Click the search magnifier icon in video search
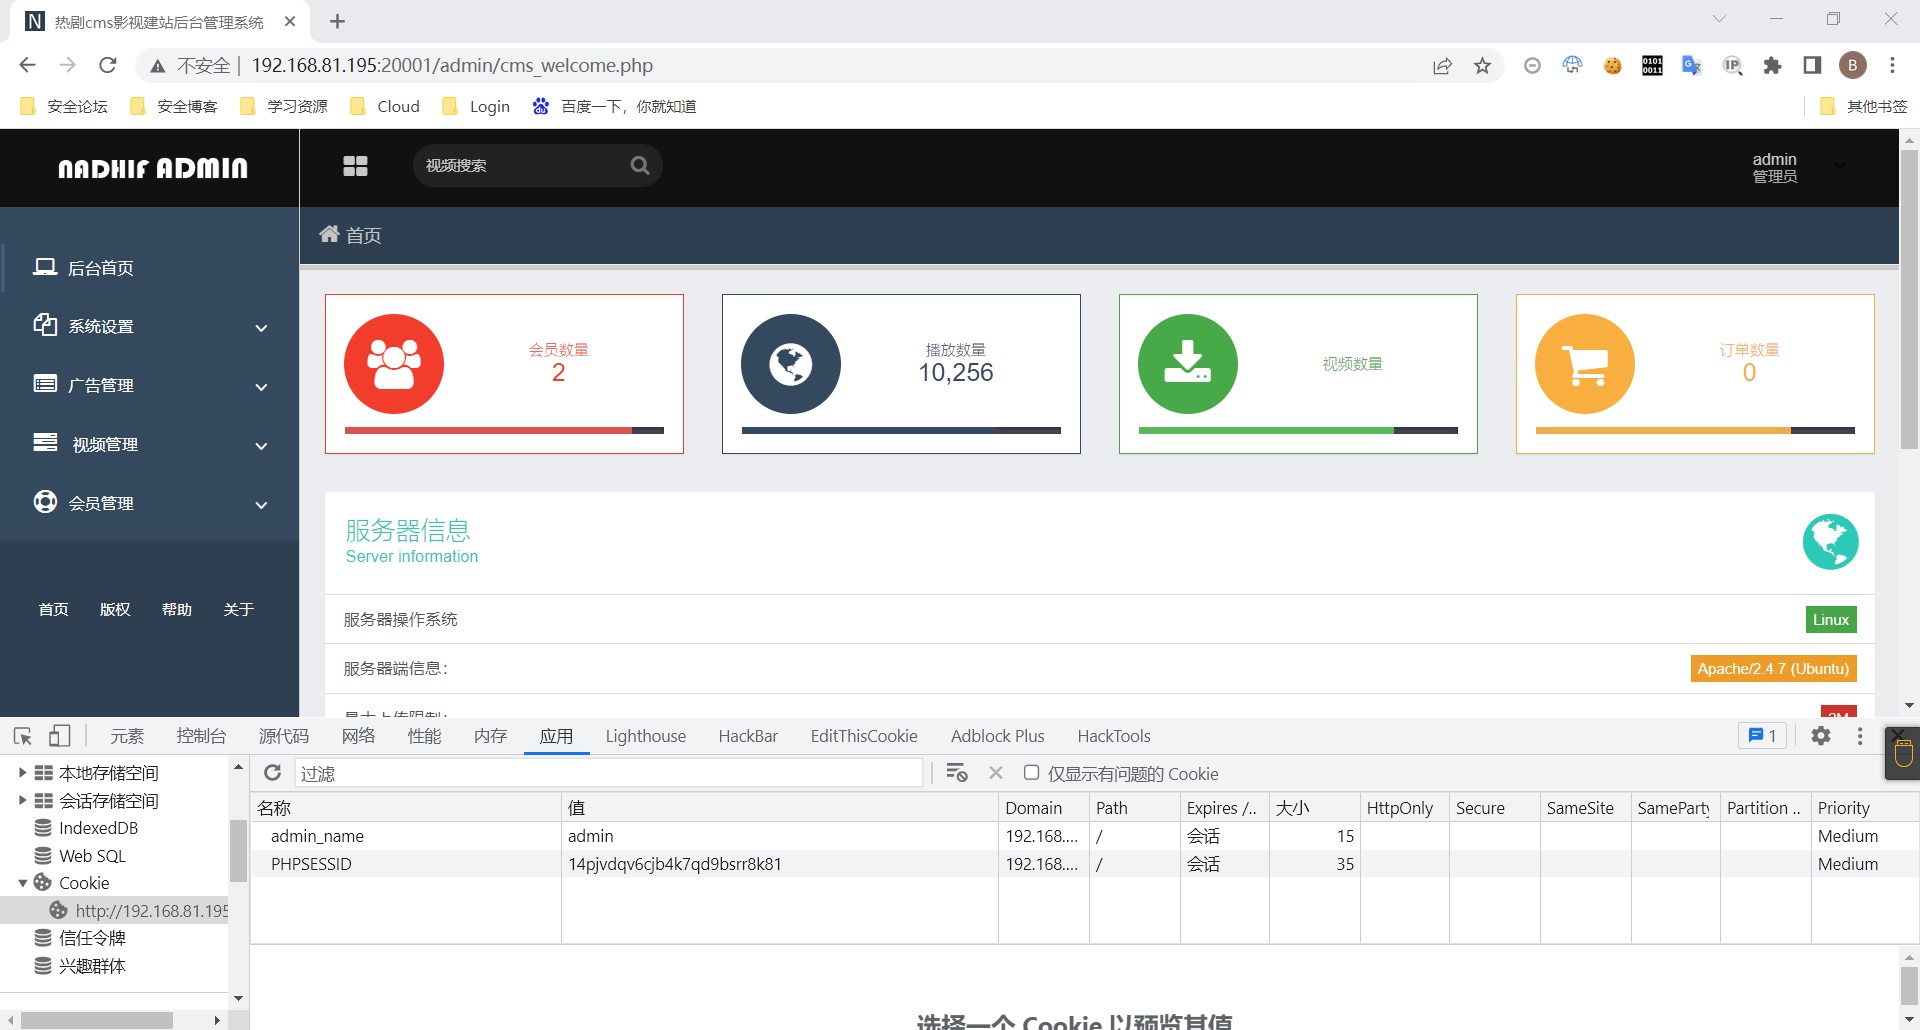Image resolution: width=1920 pixels, height=1030 pixels. 640,166
